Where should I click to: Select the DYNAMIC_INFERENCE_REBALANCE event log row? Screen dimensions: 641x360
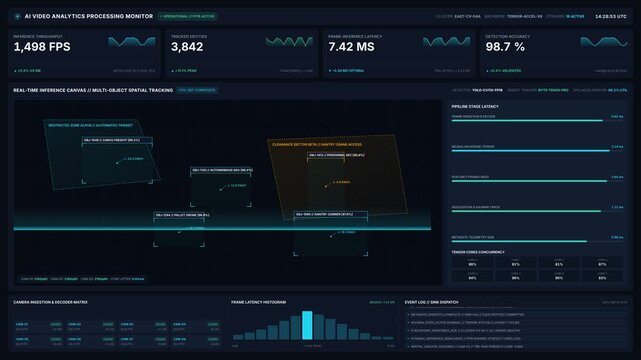click(517, 339)
